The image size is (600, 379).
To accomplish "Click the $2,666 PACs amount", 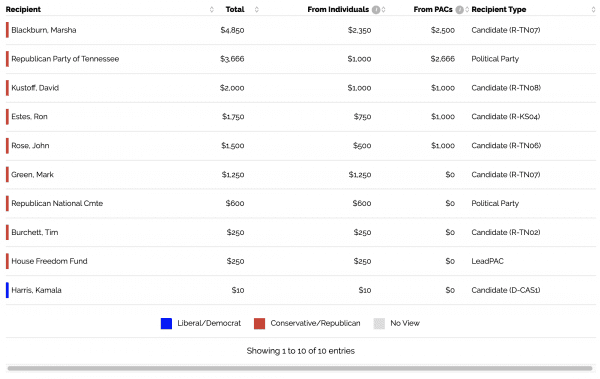I will [x=443, y=59].
